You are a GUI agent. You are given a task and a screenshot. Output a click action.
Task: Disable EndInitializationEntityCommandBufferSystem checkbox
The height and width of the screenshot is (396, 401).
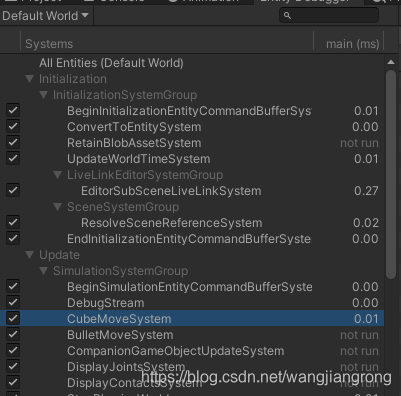coord(13,239)
